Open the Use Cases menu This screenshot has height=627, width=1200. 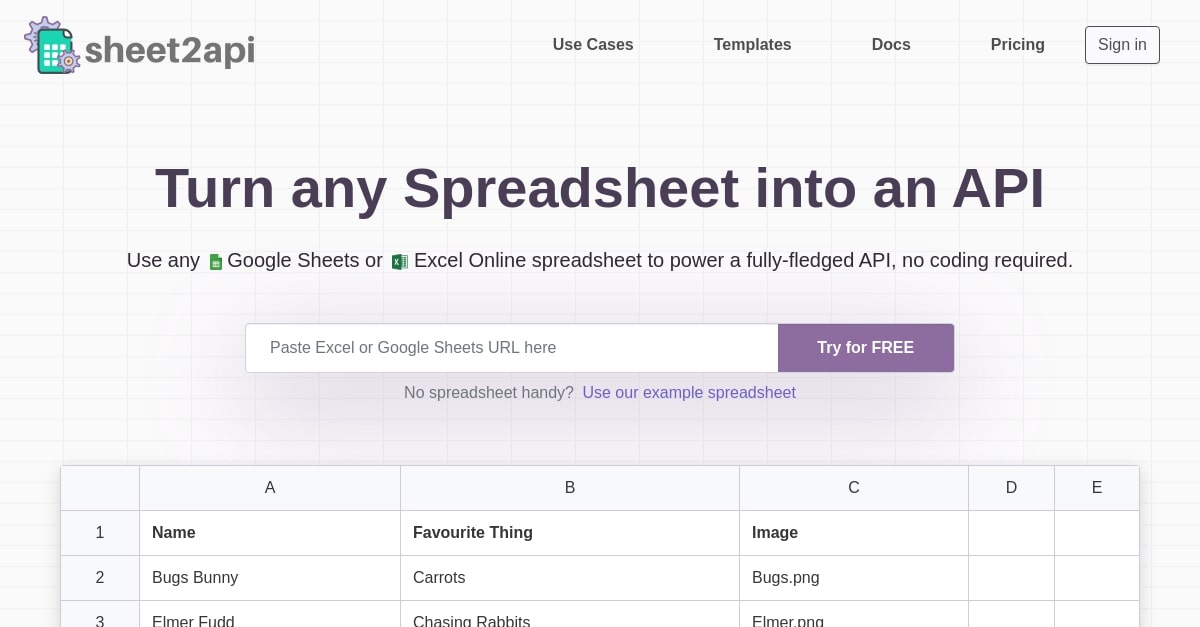(x=593, y=45)
